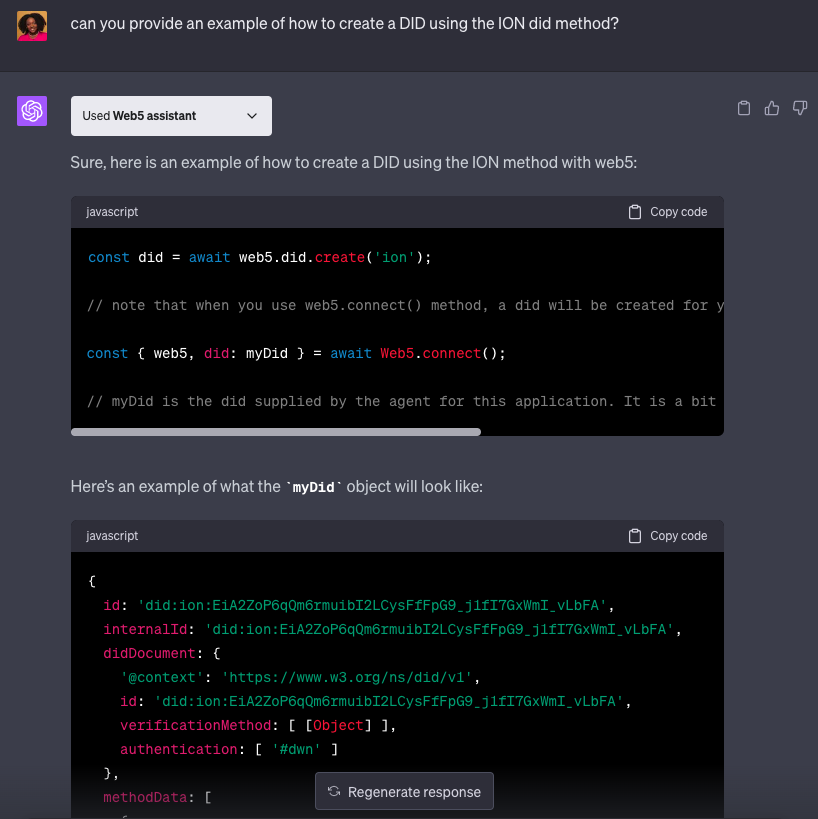Click the inline code word myDid
This screenshot has width=818, height=819.
313,487
